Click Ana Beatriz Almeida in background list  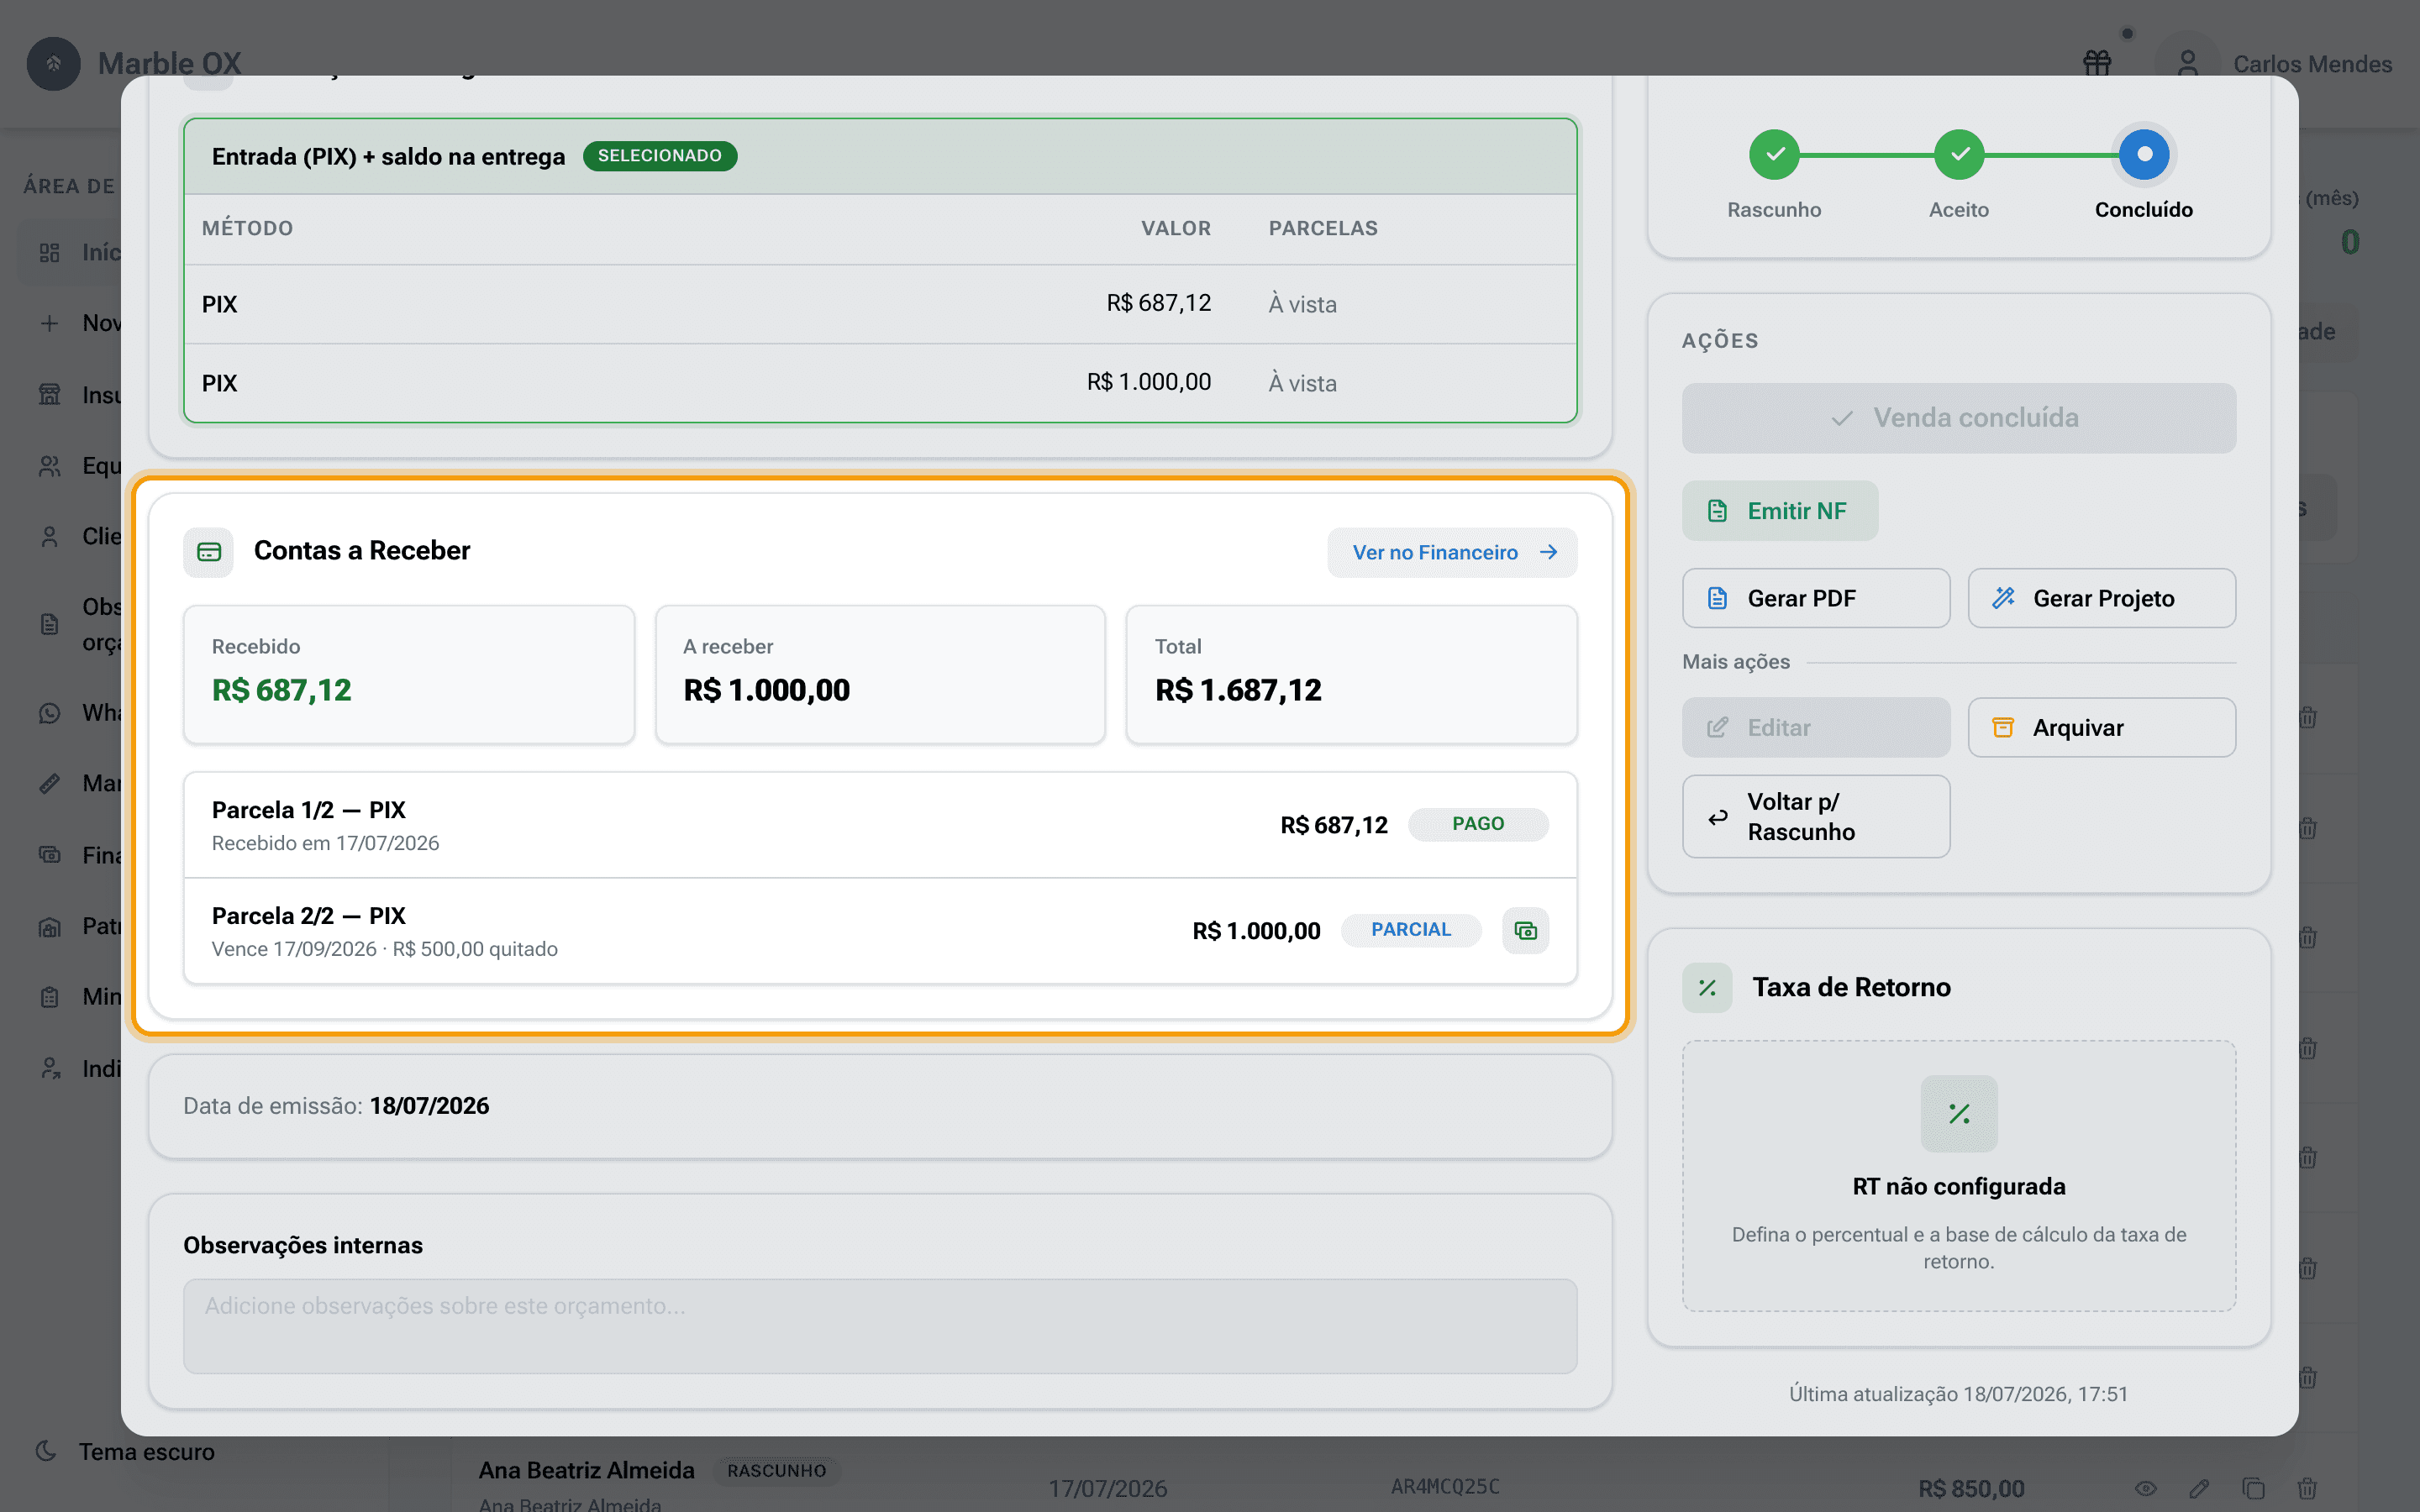pos(586,1470)
